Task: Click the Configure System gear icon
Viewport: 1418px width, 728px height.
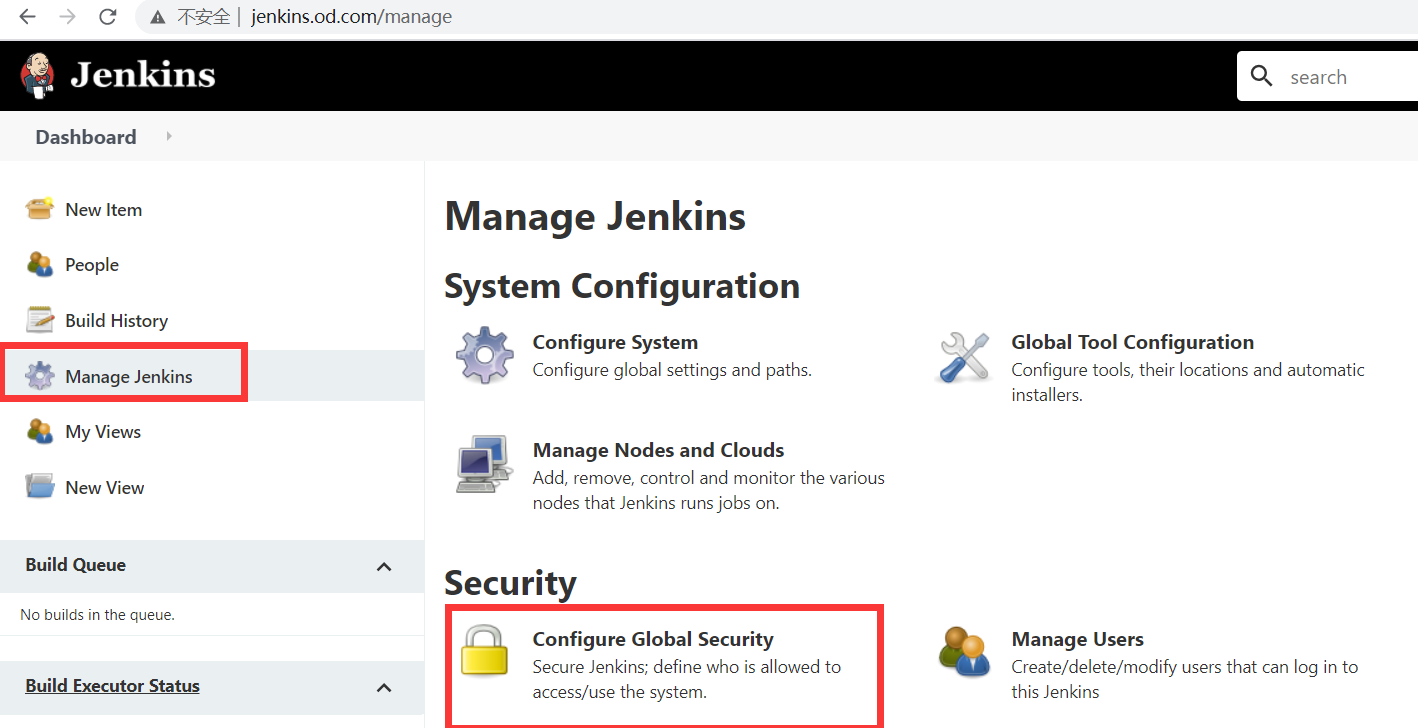Action: pyautogui.click(x=485, y=355)
